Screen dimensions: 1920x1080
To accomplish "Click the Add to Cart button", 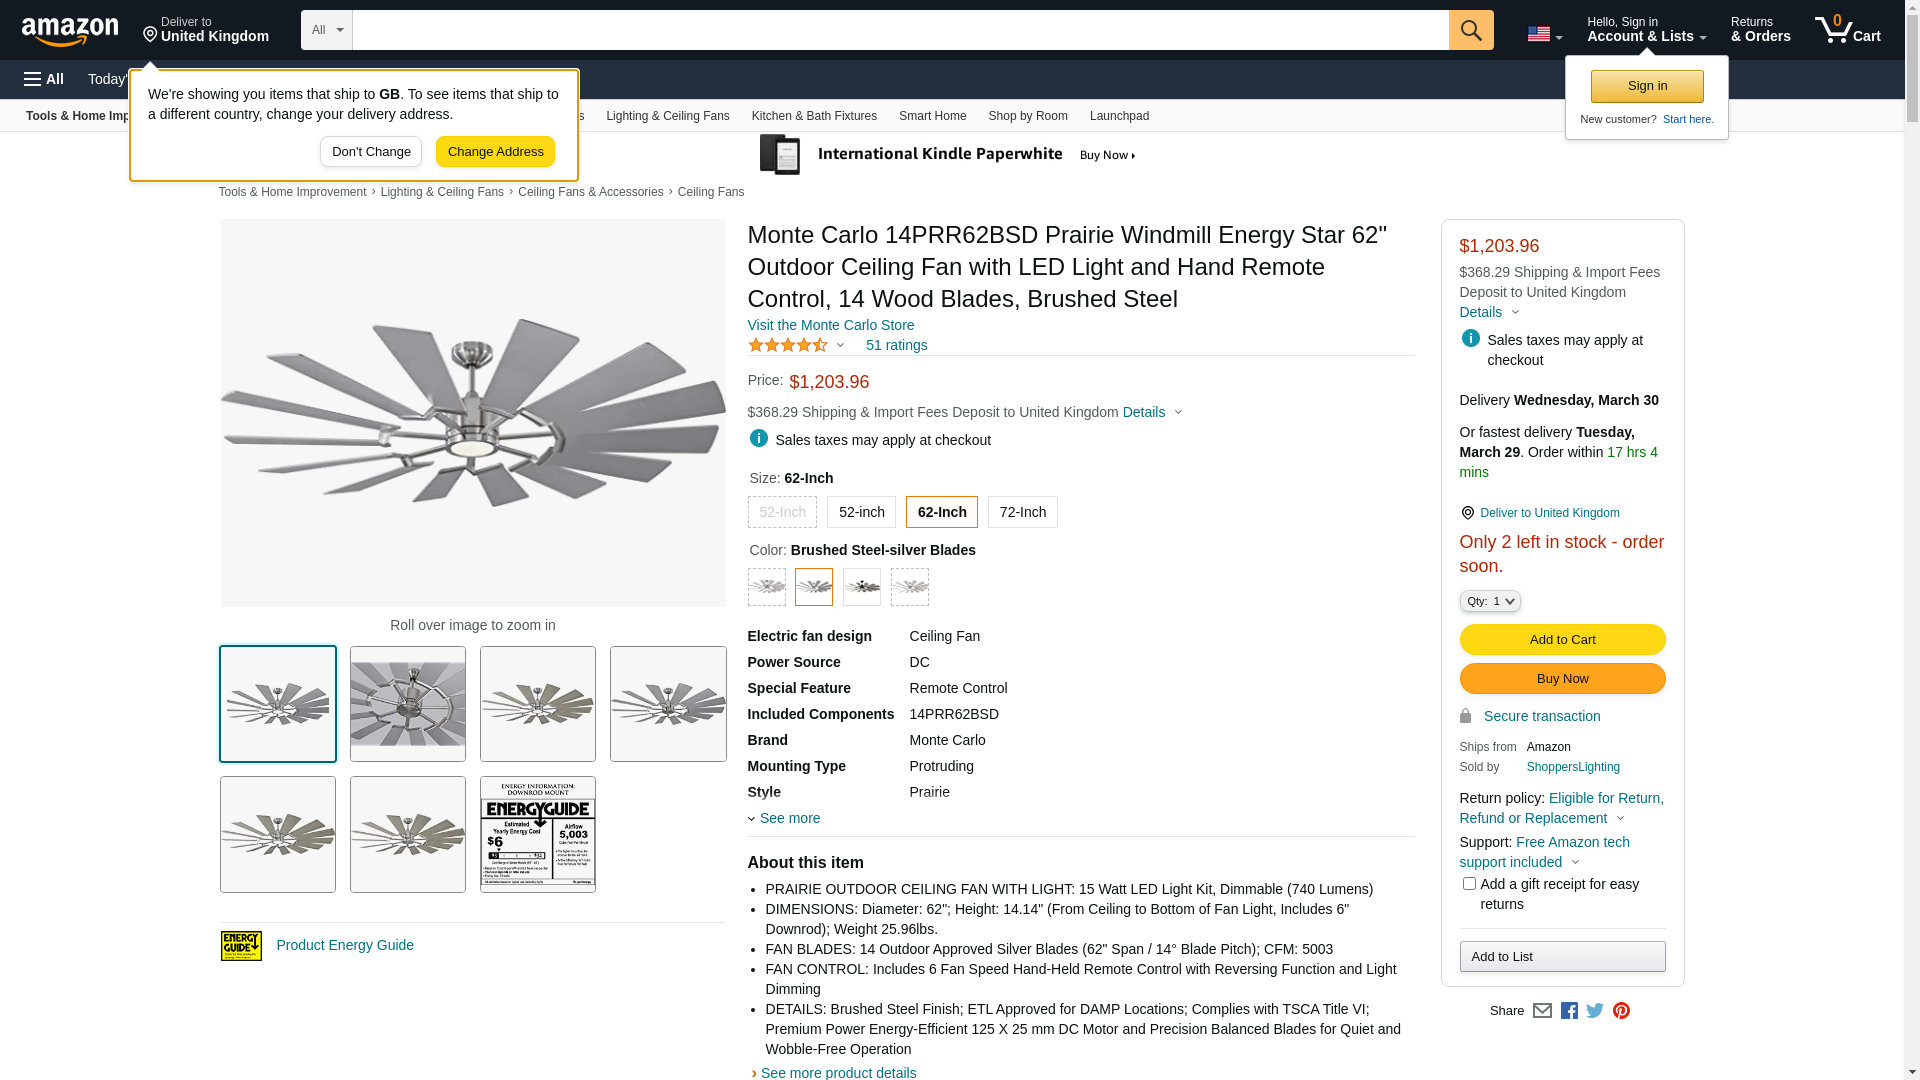I will [x=1562, y=640].
